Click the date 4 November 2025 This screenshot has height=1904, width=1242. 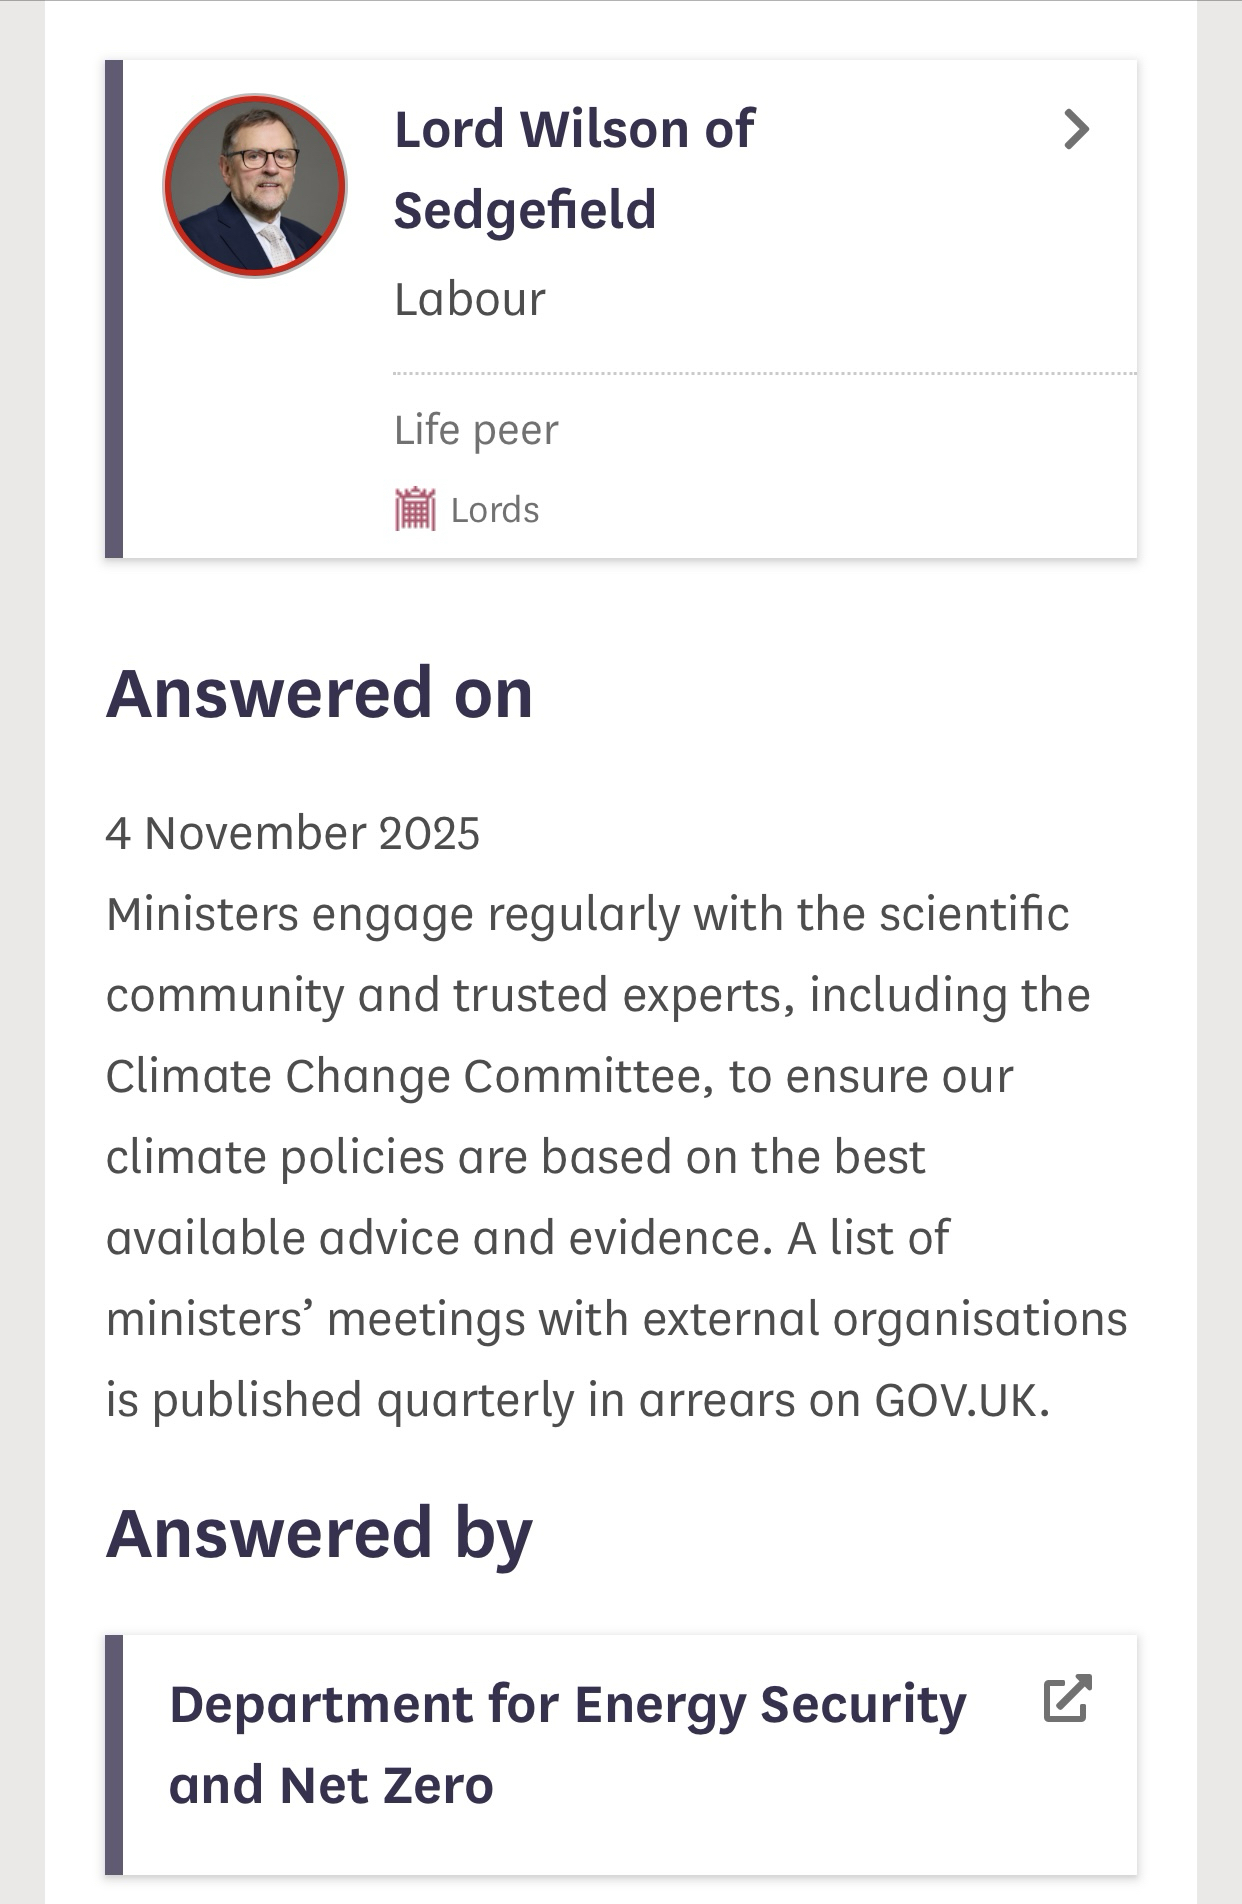pos(293,833)
